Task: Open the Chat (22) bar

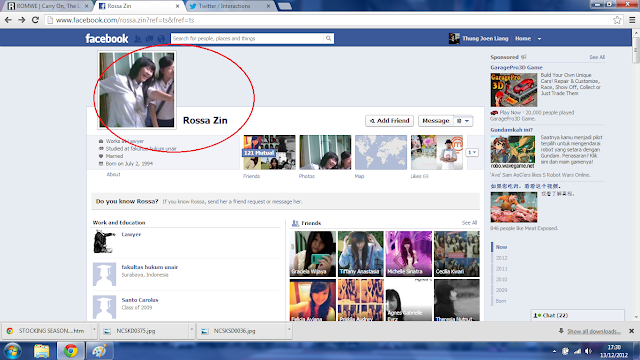Action: tap(578, 316)
